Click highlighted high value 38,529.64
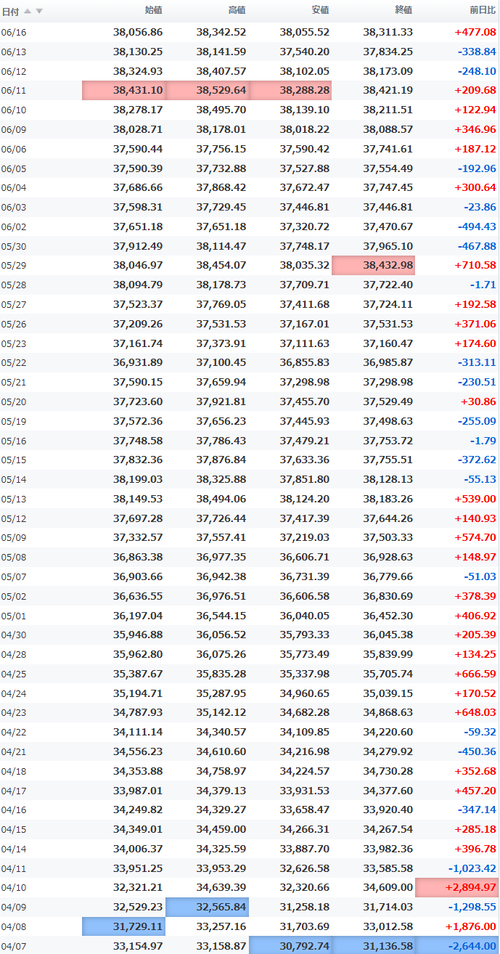 click(207, 91)
